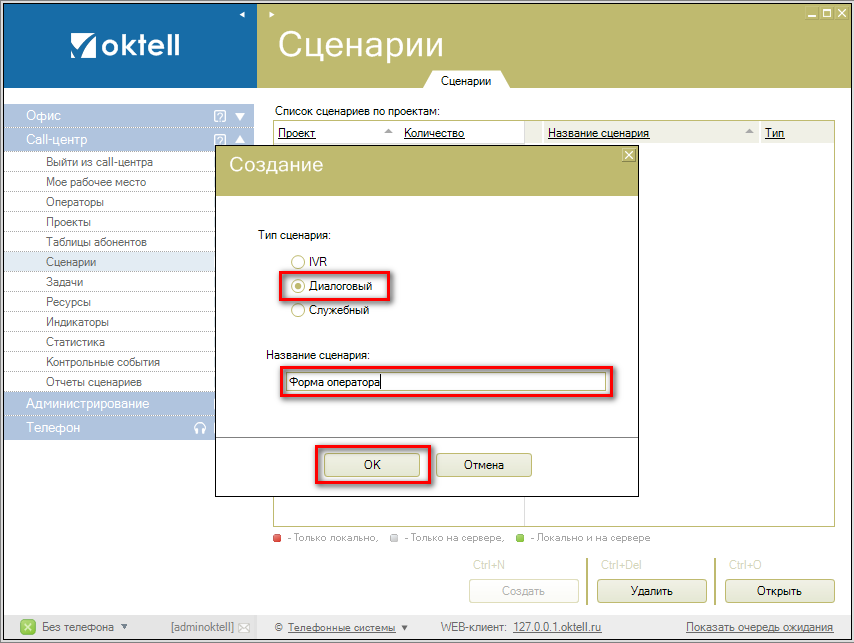The image size is (854, 643).
Task: Select the IVR scenario type
Action: (x=297, y=261)
